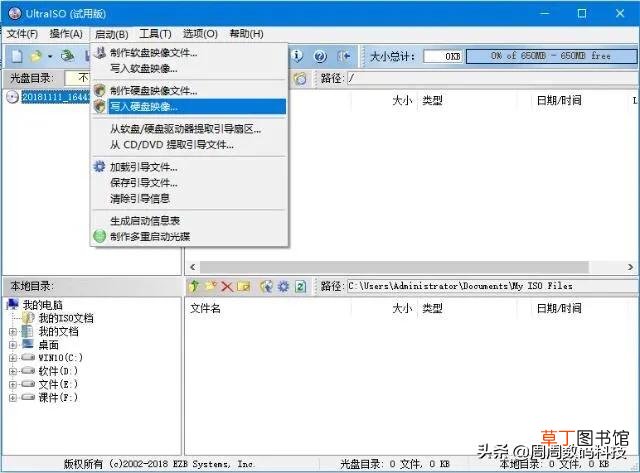Choose 制作多重启动光碟 menu entry
The height and width of the screenshot is (473, 640).
(x=189, y=236)
